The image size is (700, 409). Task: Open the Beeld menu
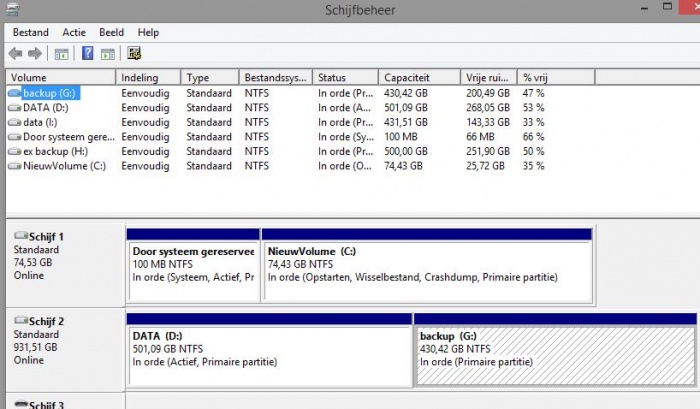pos(112,33)
